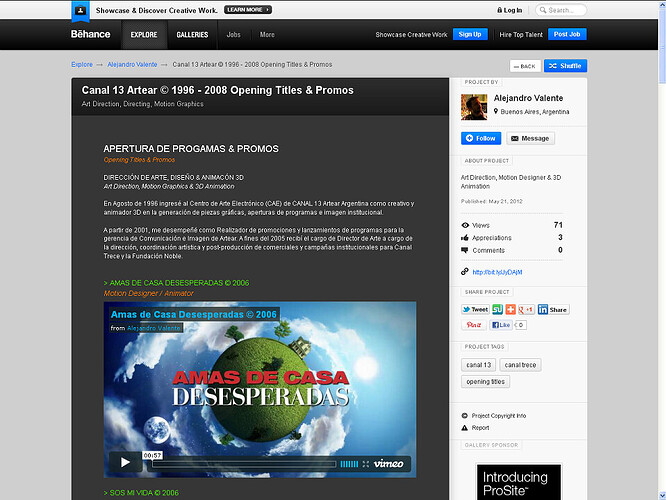Click the orange AddThis plus icon

pyautogui.click(x=511, y=310)
